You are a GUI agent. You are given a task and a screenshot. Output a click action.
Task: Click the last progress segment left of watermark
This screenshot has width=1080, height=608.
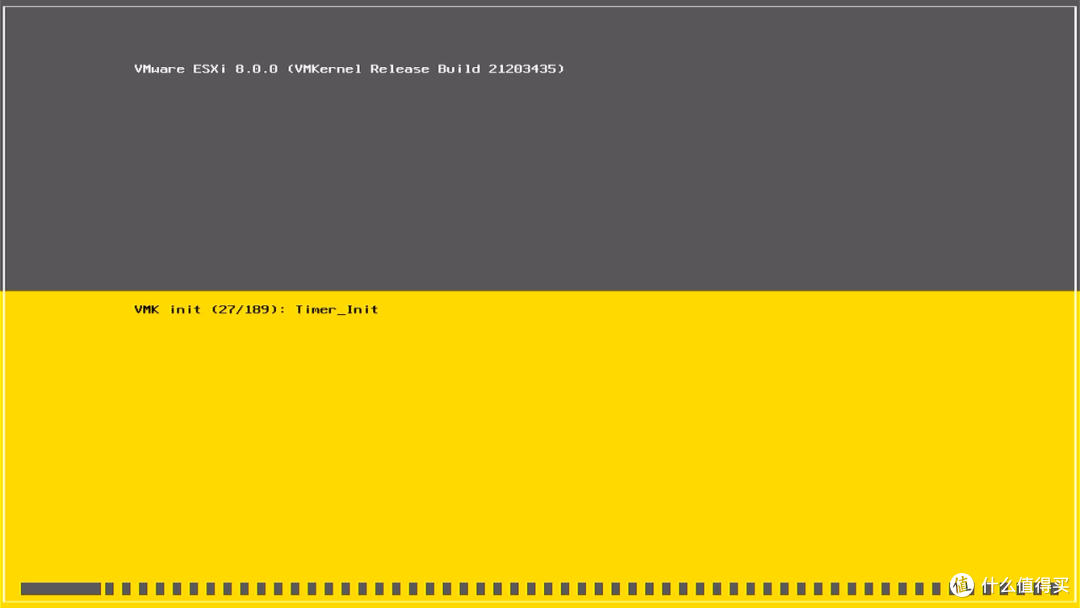pos(938,589)
